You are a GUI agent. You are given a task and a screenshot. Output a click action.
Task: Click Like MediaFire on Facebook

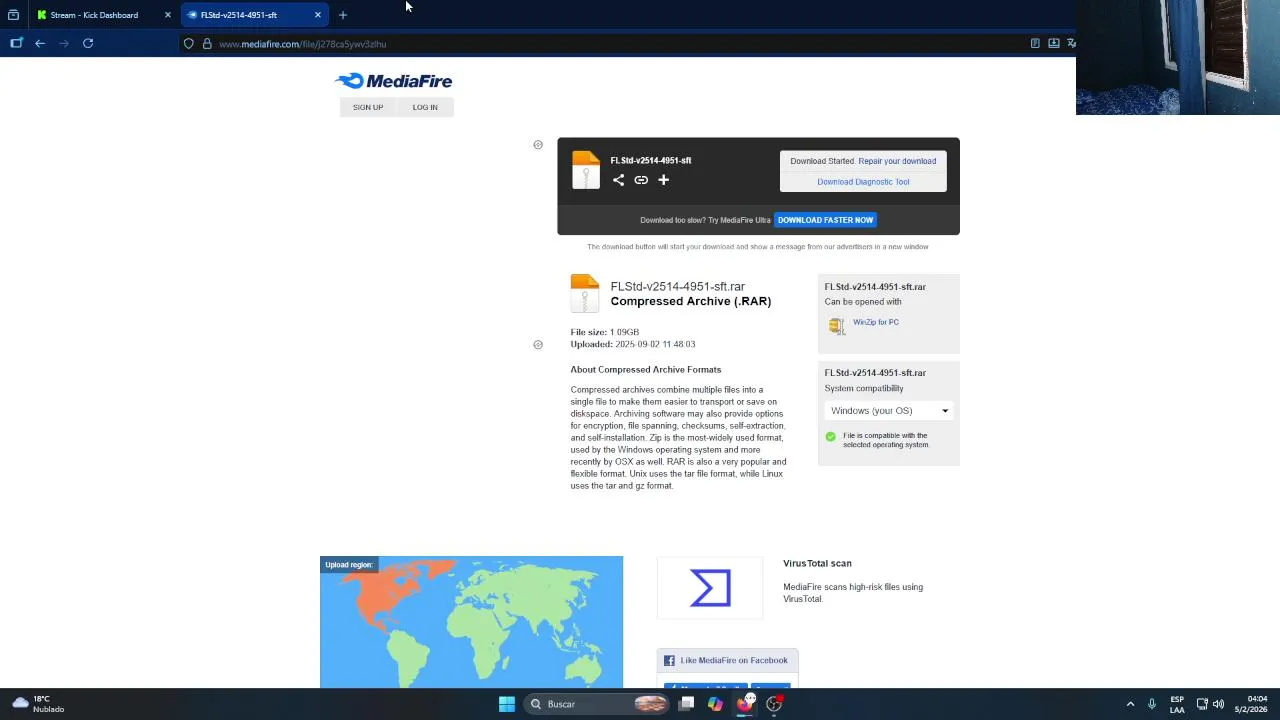pyautogui.click(x=727, y=660)
